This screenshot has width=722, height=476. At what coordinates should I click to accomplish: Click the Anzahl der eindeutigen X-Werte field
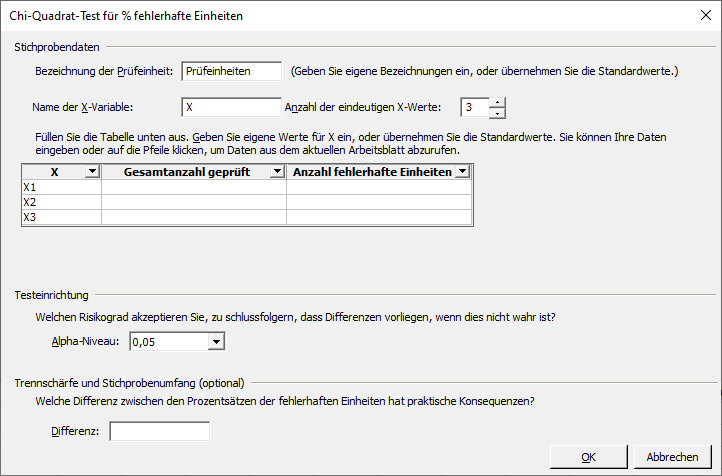pos(475,108)
